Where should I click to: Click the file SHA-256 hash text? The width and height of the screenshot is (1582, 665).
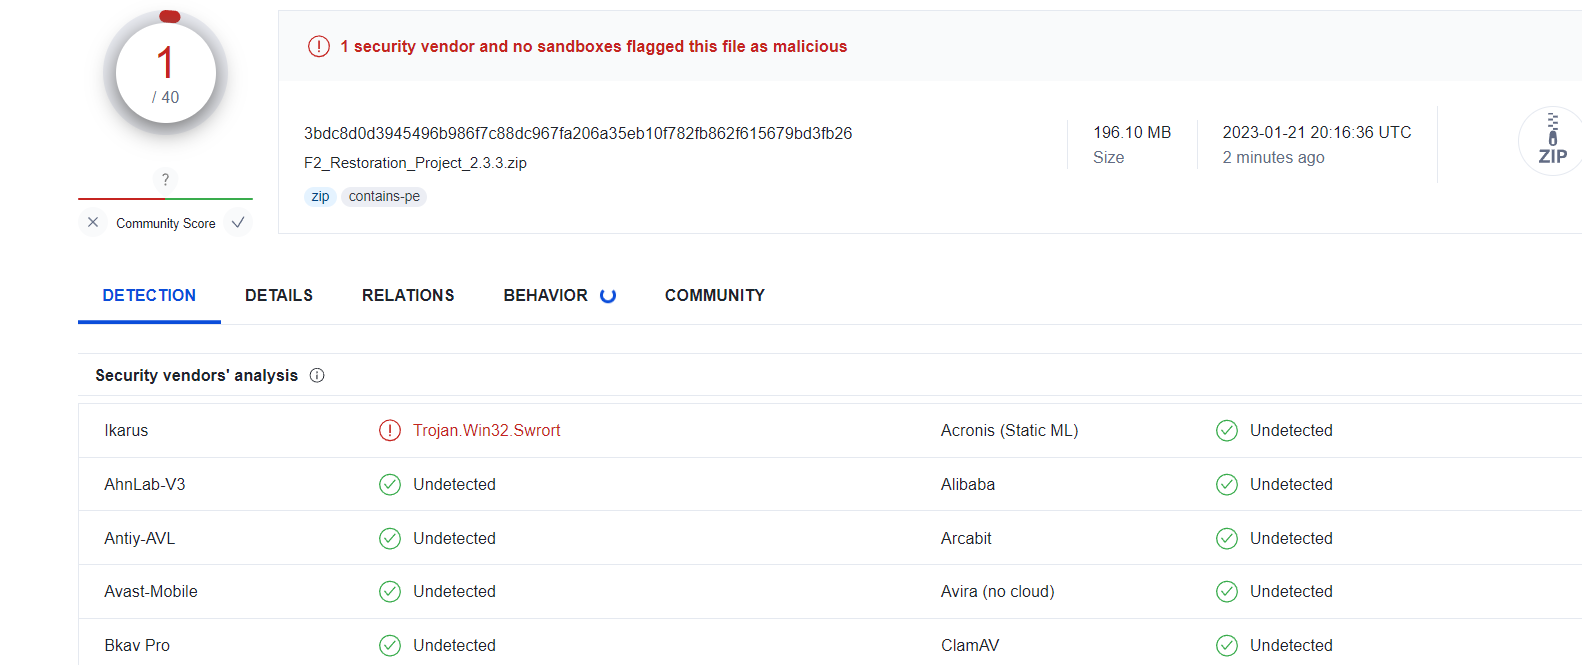coord(578,134)
